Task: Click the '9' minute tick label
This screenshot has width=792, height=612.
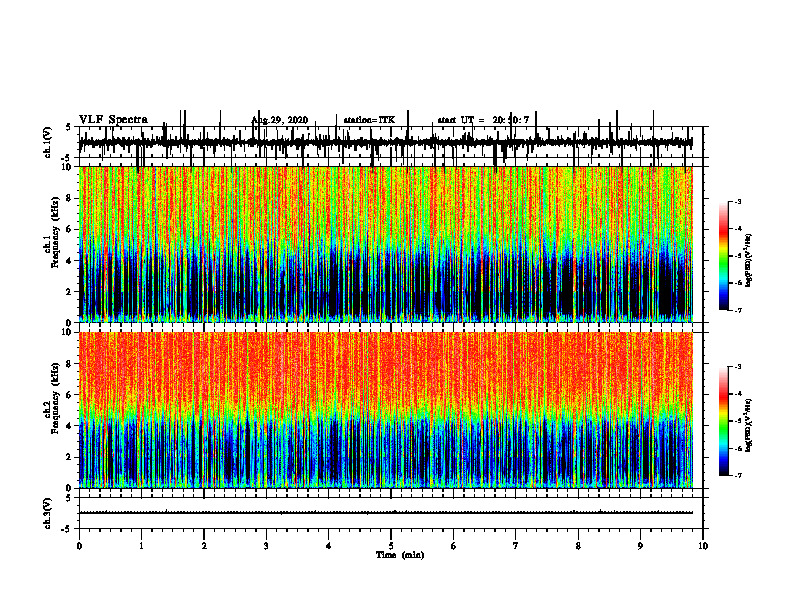Action: coord(640,546)
